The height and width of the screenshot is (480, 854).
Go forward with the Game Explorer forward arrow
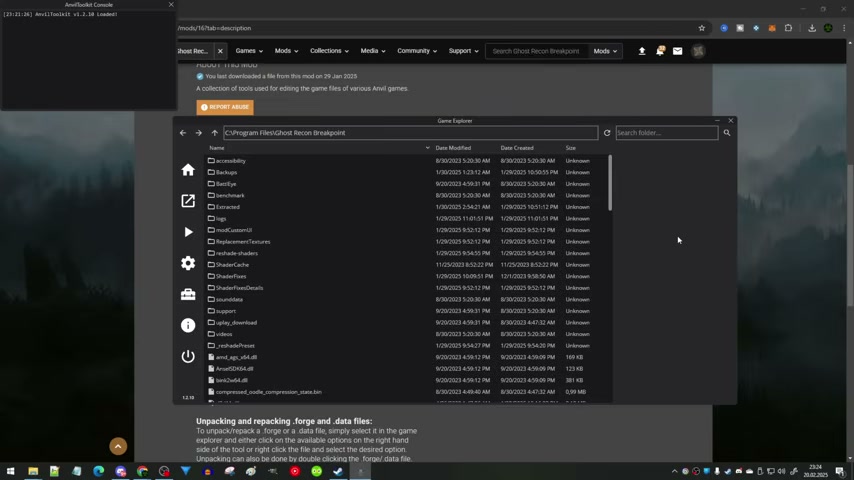[x=199, y=133]
